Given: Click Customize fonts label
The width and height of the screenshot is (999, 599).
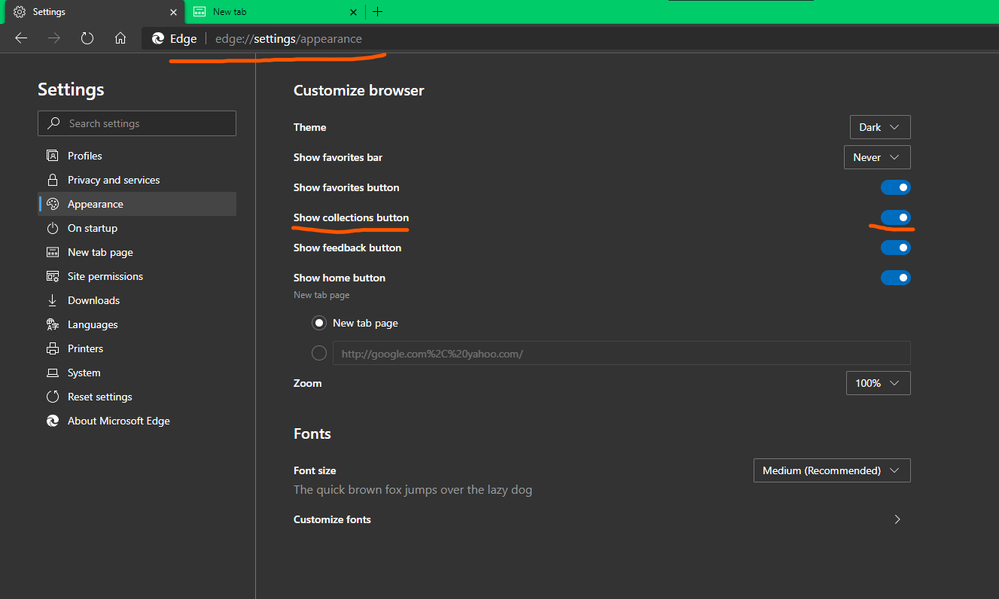Looking at the screenshot, I should pos(332,519).
